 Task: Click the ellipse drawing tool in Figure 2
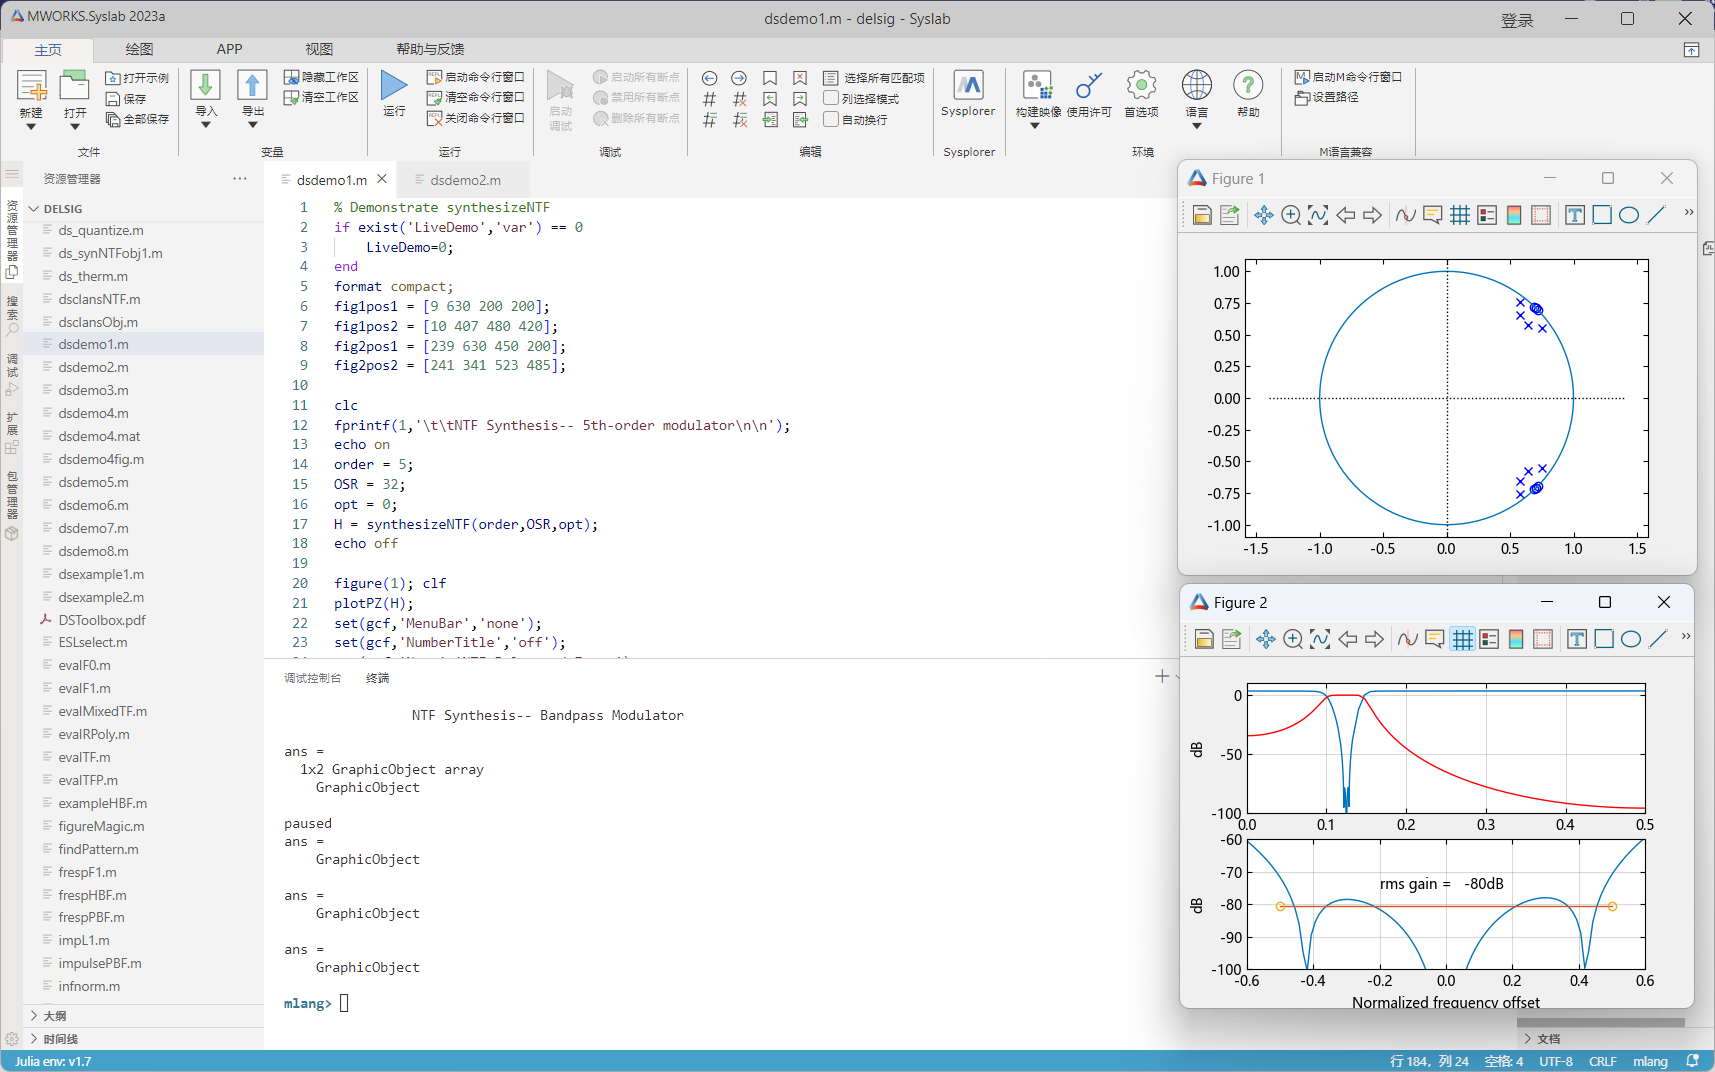tap(1630, 640)
